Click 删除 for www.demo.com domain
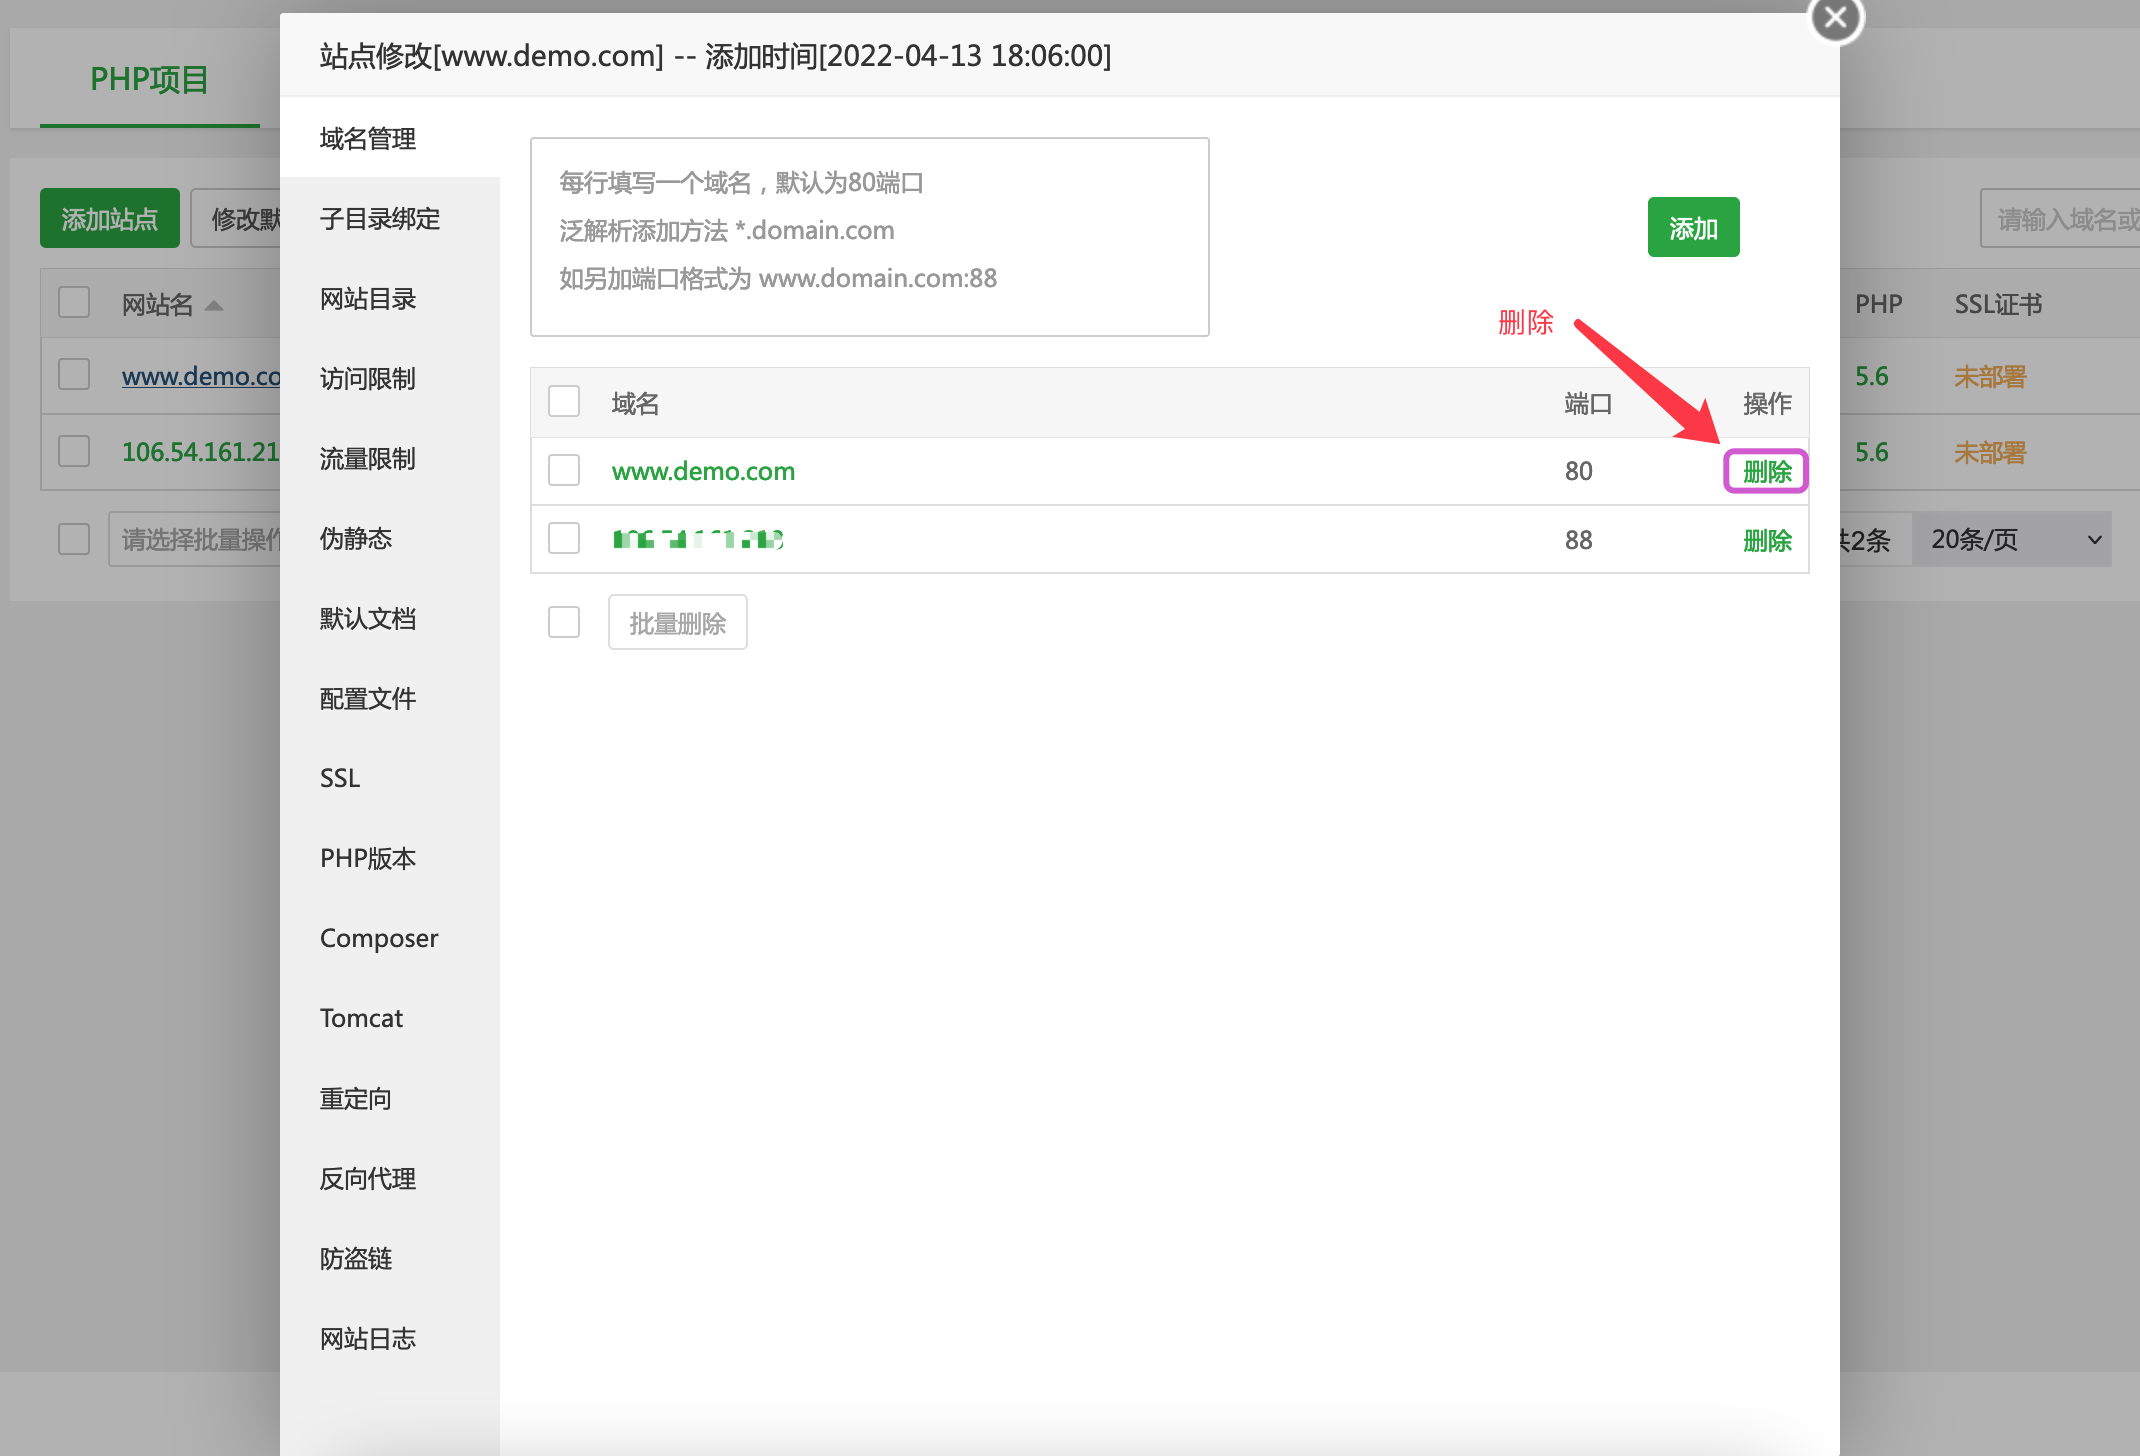Viewport: 2140px width, 1456px height. click(x=1763, y=471)
